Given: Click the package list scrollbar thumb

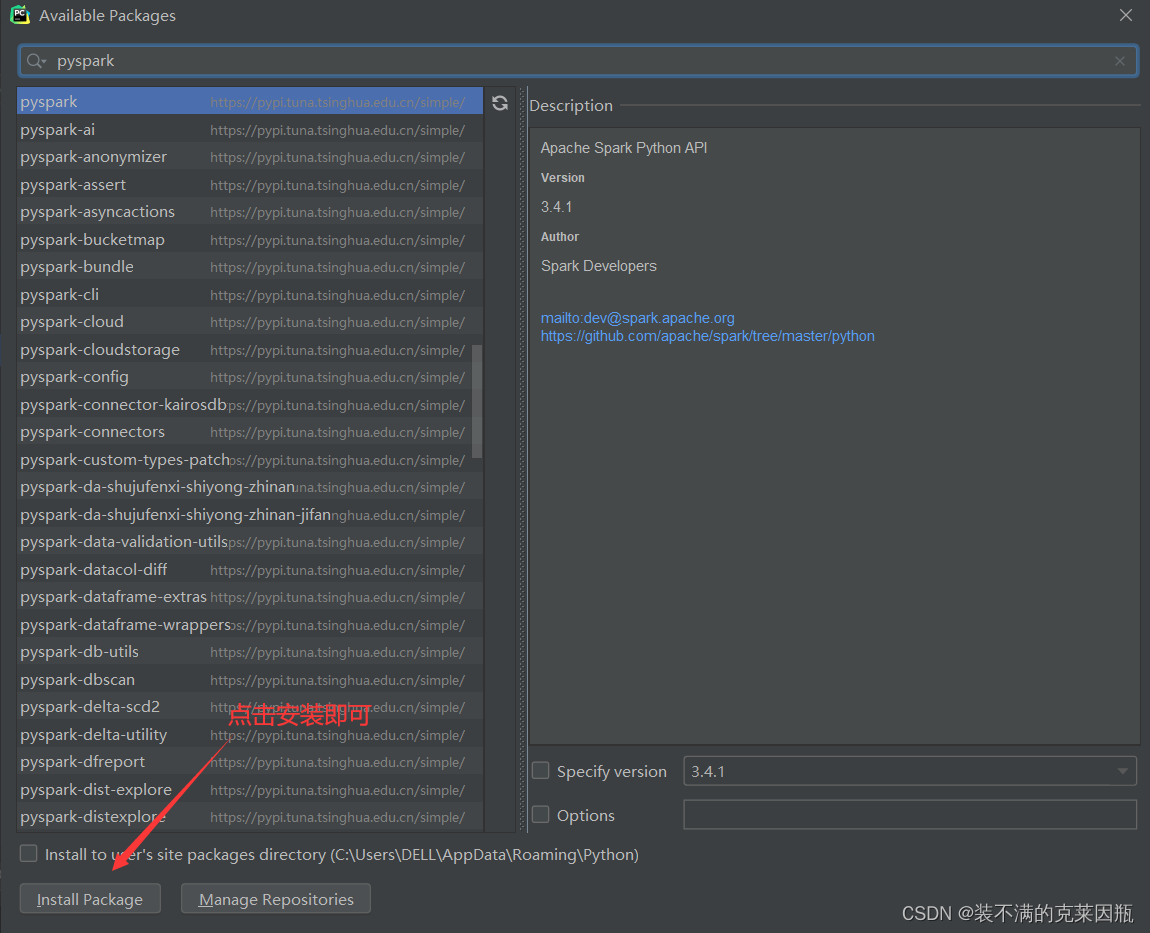Looking at the screenshot, I should (x=477, y=401).
